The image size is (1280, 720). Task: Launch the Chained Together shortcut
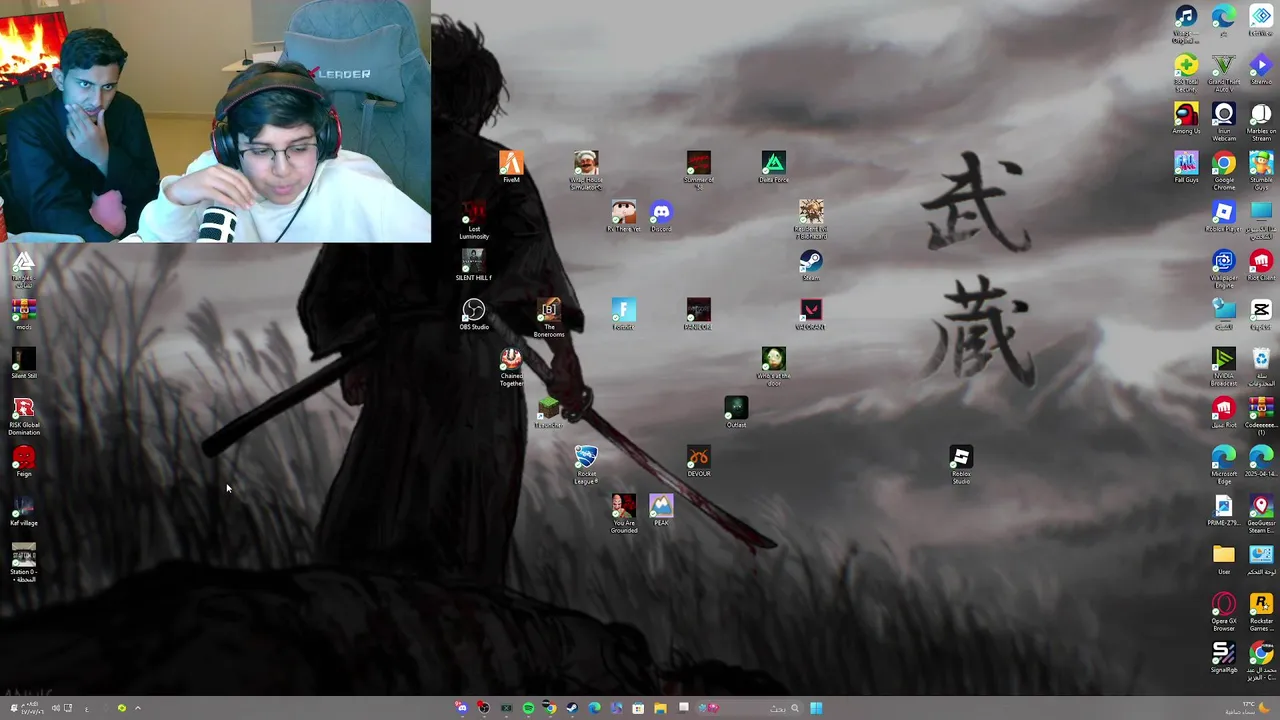tap(511, 367)
